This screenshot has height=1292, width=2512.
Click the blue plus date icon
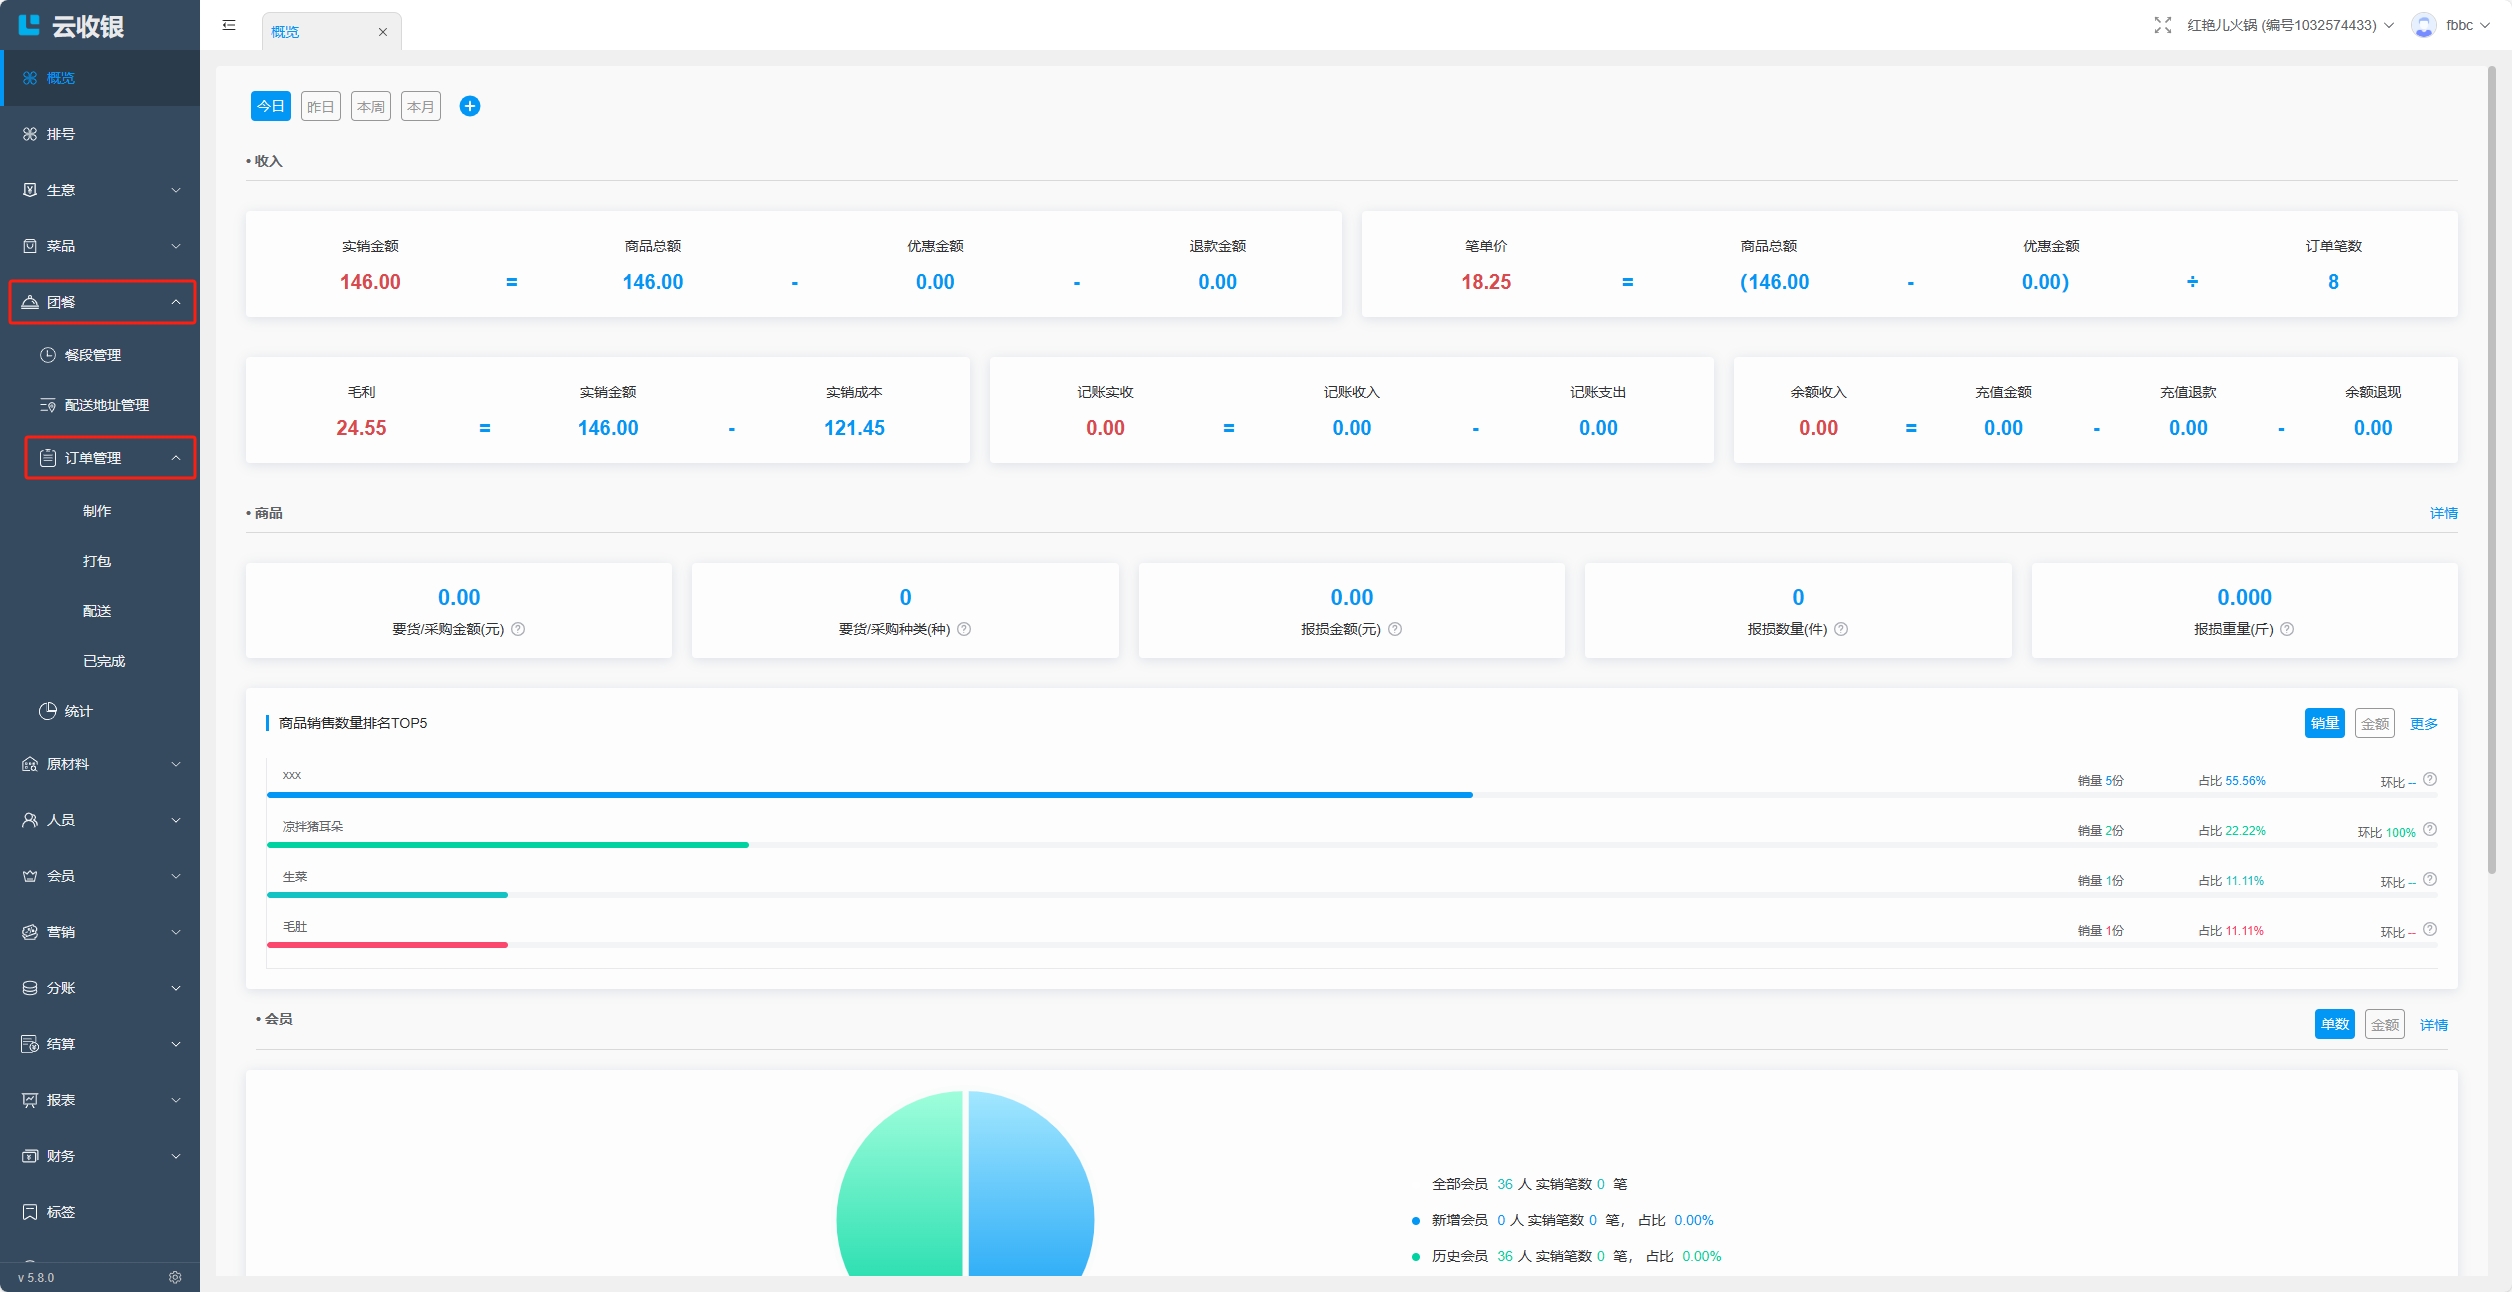click(x=469, y=106)
